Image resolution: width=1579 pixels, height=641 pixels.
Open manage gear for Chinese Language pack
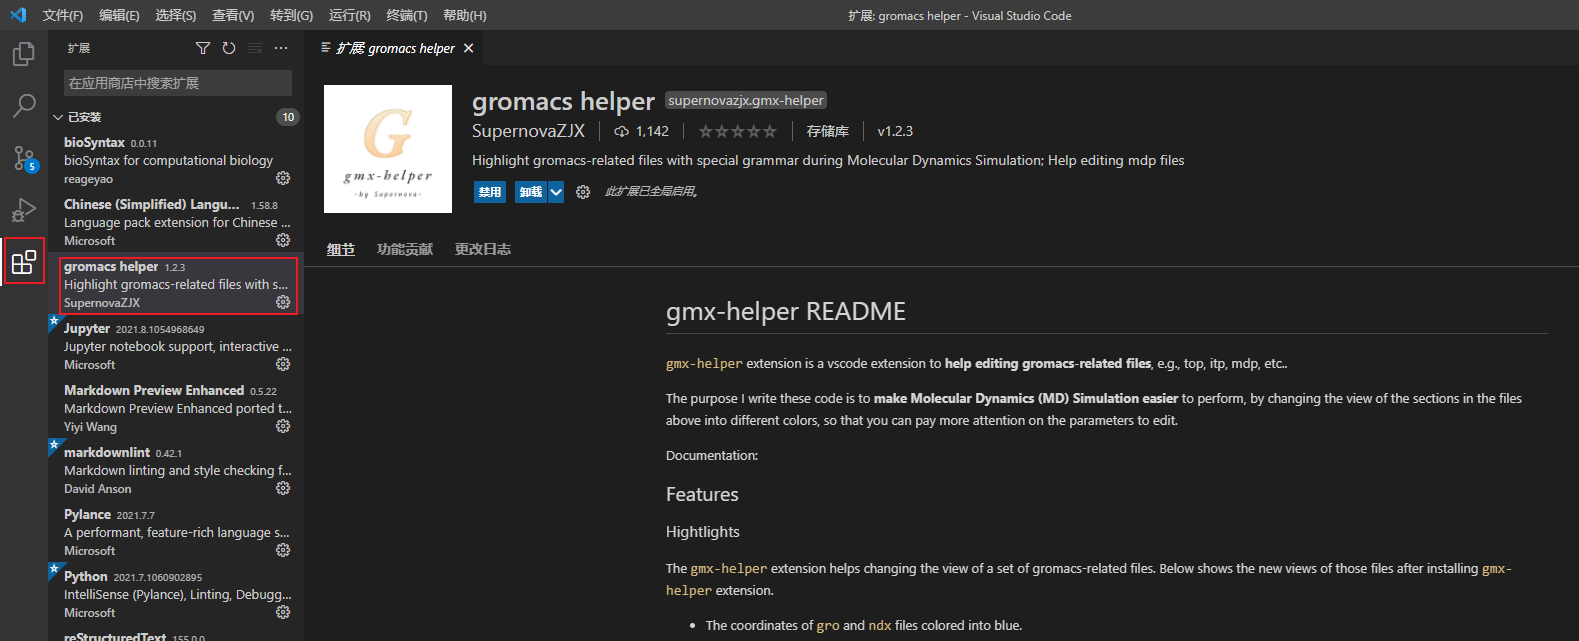tap(283, 240)
